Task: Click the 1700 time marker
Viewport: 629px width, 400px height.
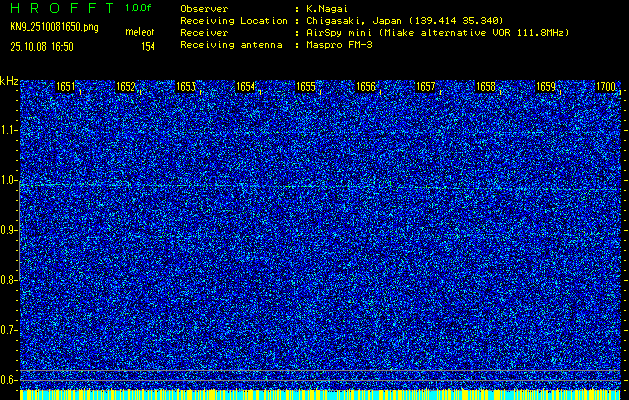Action: (605, 88)
